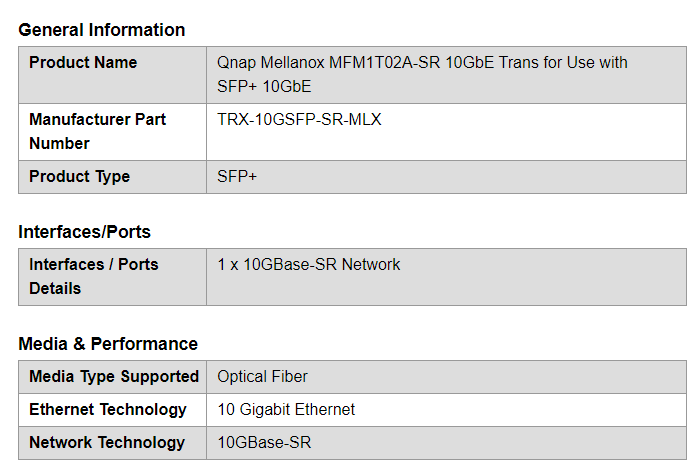Click the Interfaces / Ports Details label
This screenshot has width=698, height=472.
click(x=93, y=276)
